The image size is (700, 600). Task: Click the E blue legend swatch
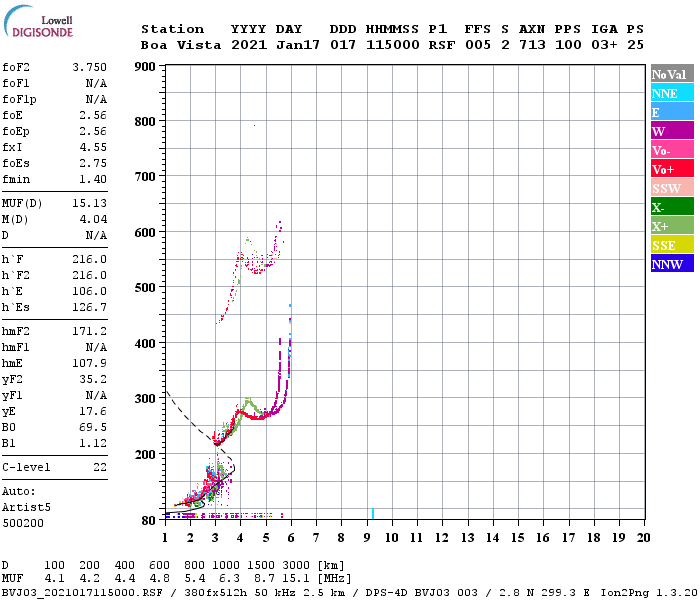click(672, 112)
